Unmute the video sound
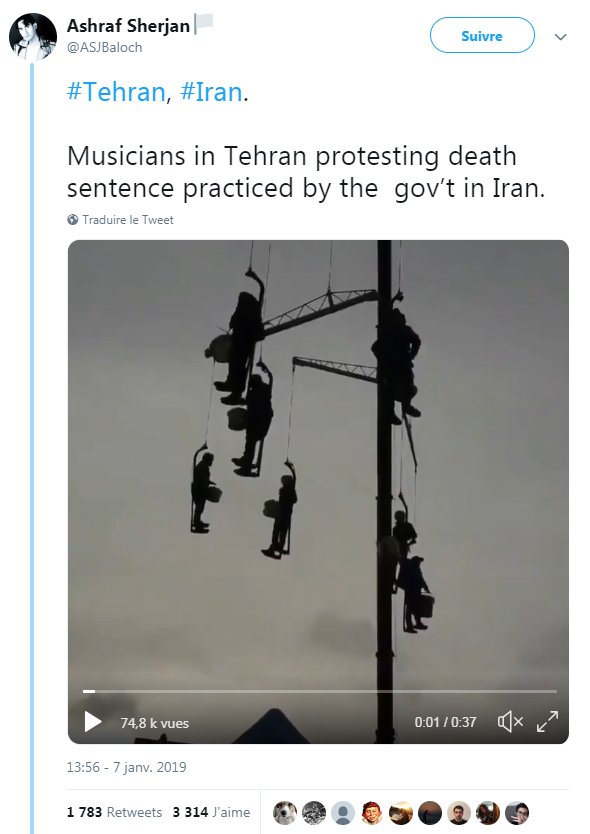Image resolution: width=590 pixels, height=834 pixels. [x=510, y=722]
